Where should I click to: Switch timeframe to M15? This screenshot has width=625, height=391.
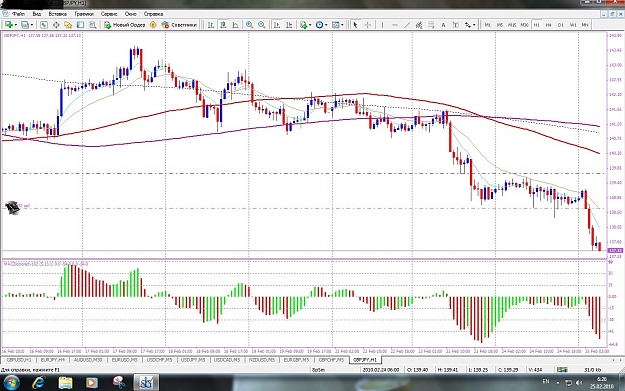pyautogui.click(x=512, y=25)
